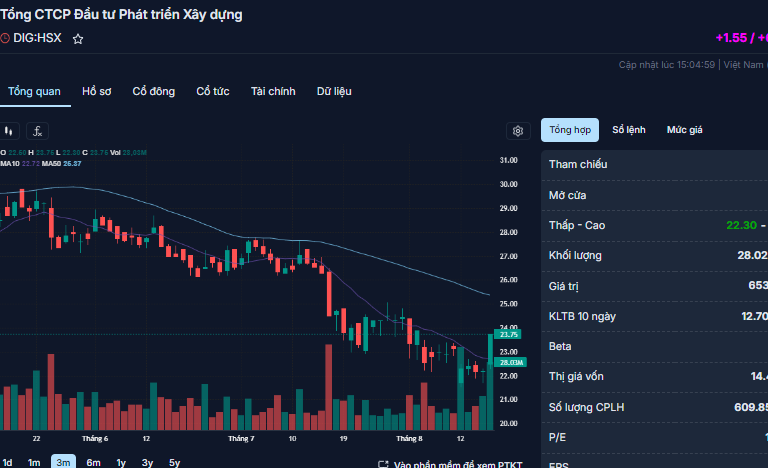Click the 'Tháng 7' date label on chart axis
768x468 pixels.
pyautogui.click(x=241, y=439)
